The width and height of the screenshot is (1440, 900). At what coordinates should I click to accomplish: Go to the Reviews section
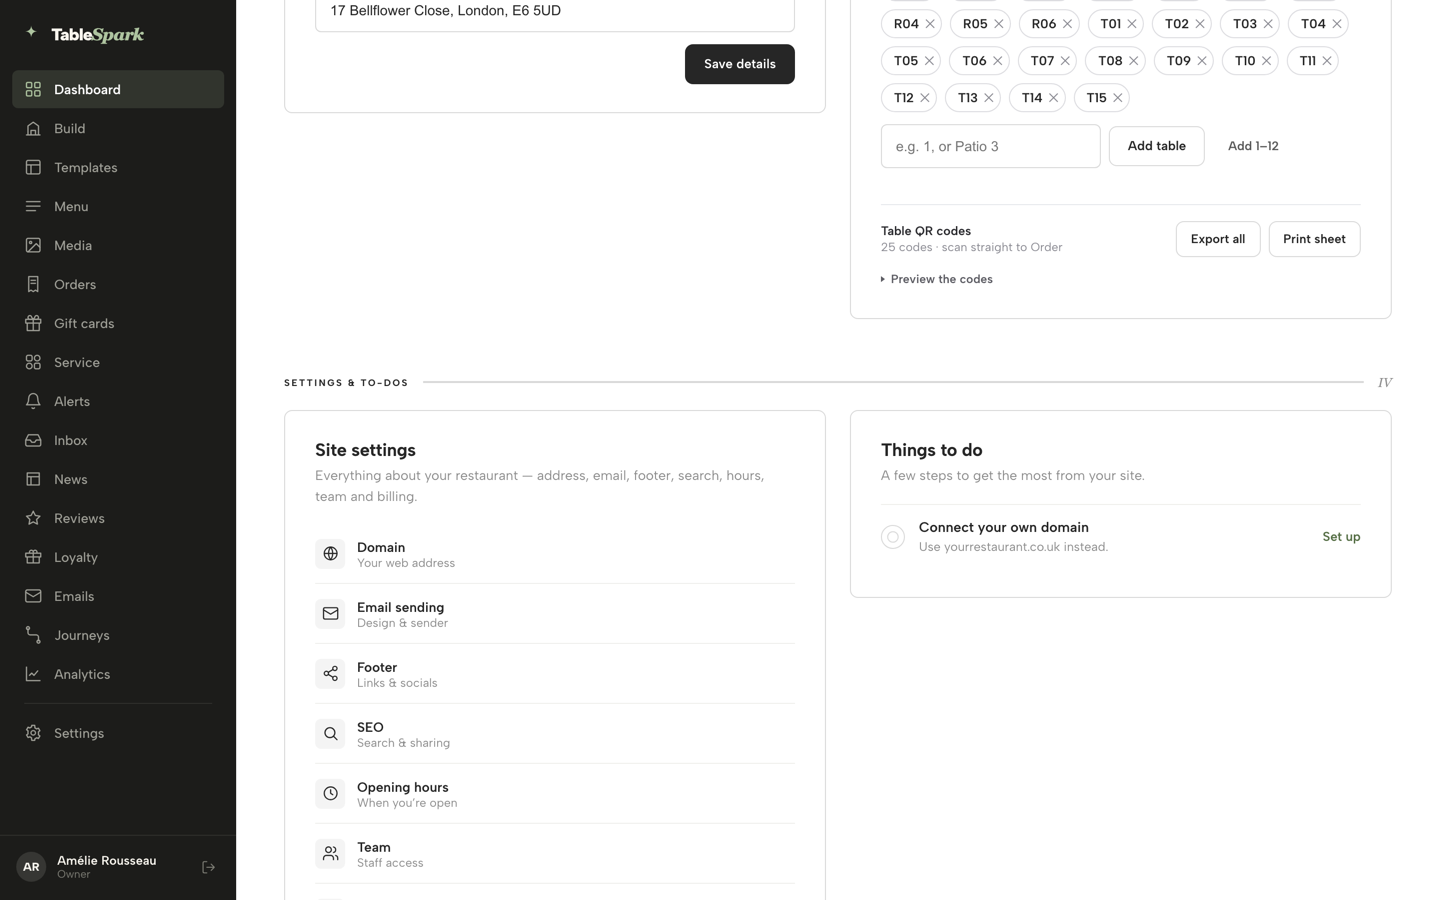pyautogui.click(x=118, y=518)
